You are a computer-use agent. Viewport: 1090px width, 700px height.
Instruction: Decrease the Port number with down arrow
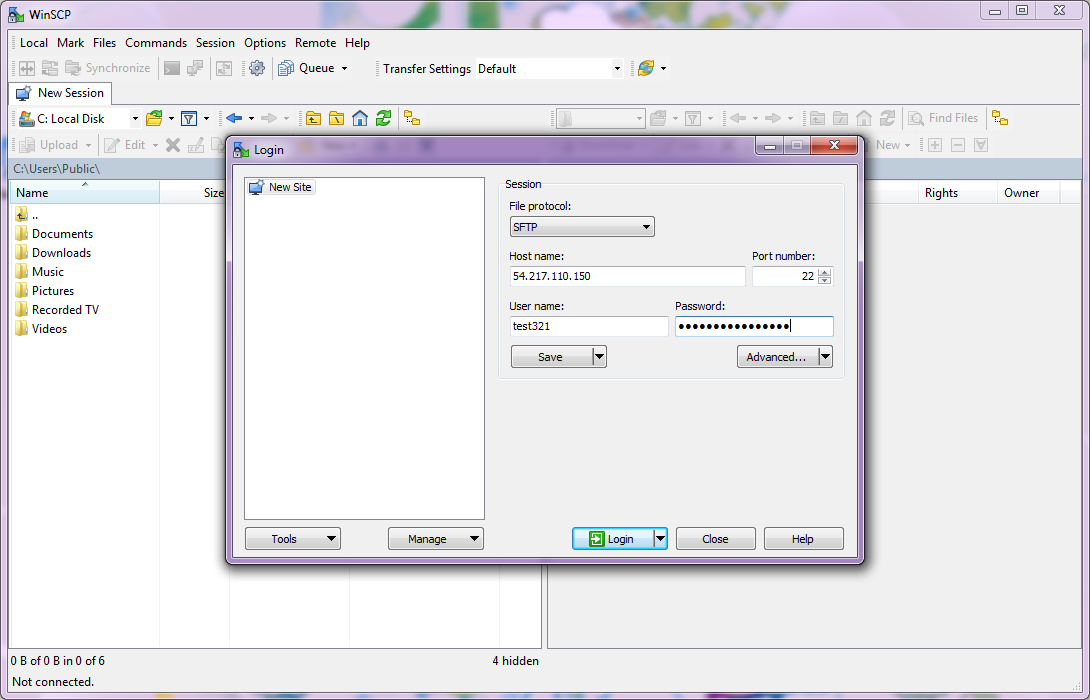coord(824,281)
